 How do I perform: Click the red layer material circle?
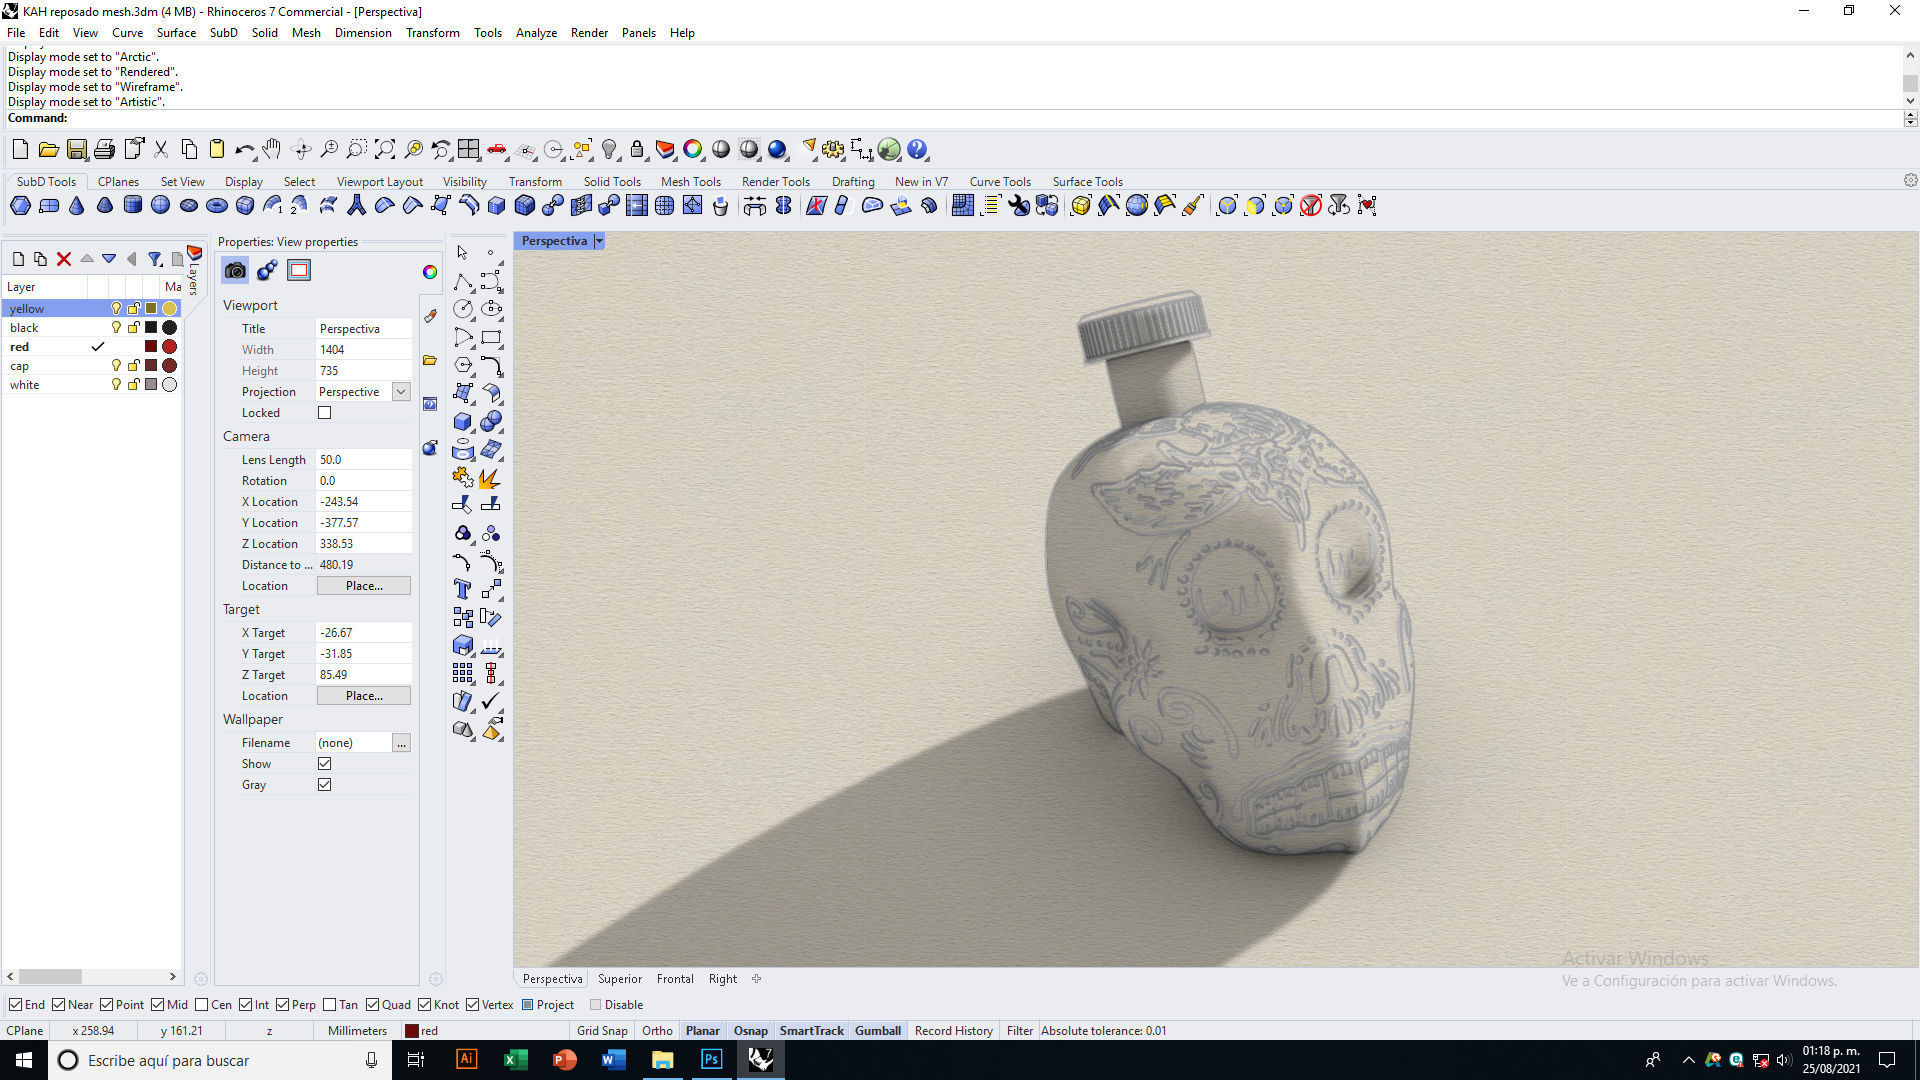tap(170, 347)
